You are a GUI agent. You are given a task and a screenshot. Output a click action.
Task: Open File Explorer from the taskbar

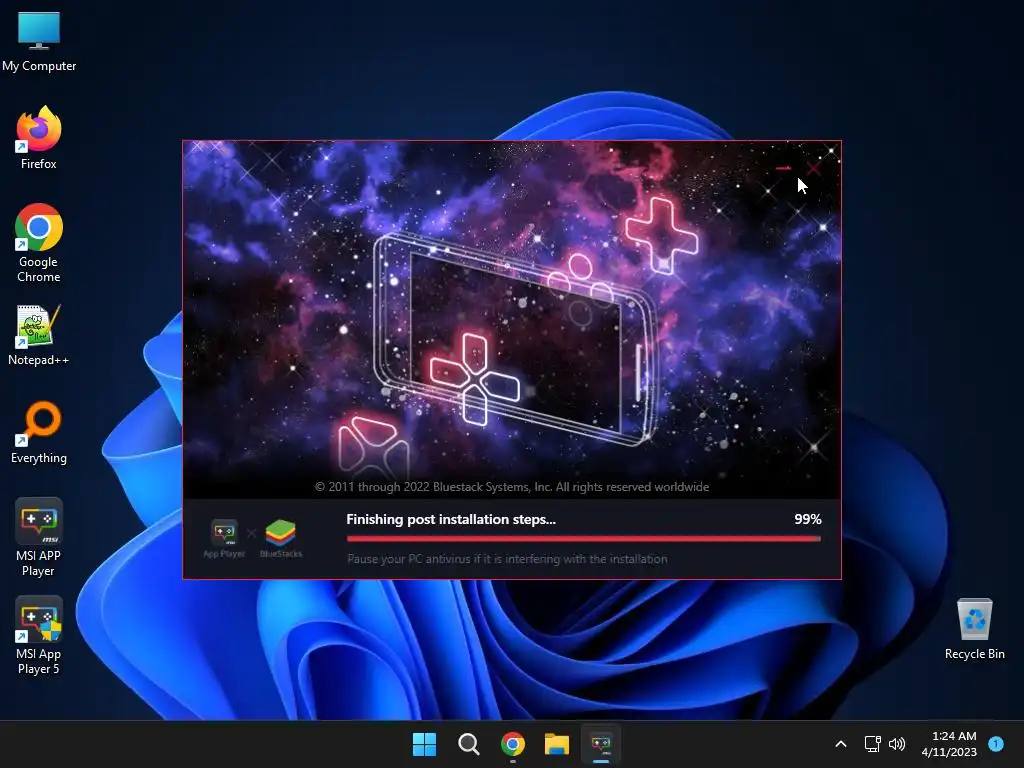click(x=557, y=744)
